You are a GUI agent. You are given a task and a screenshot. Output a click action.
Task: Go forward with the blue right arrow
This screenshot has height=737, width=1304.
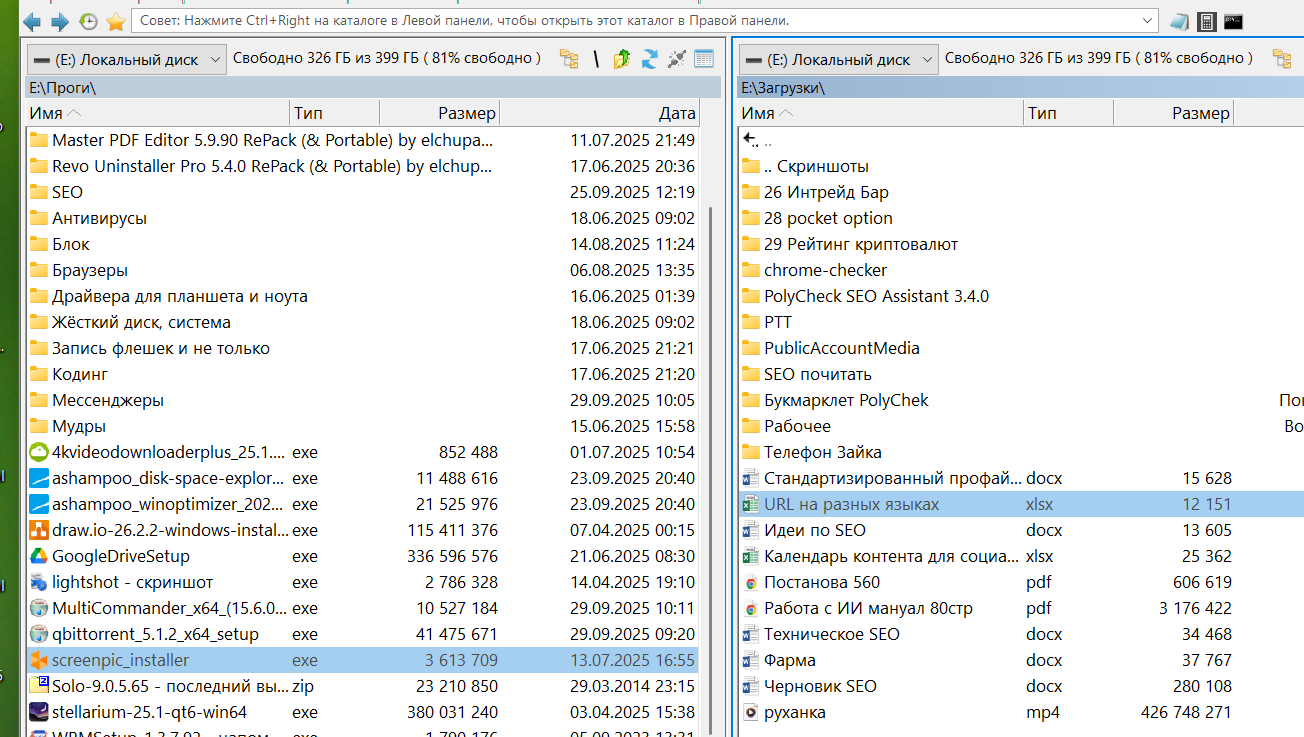pyautogui.click(x=60, y=21)
